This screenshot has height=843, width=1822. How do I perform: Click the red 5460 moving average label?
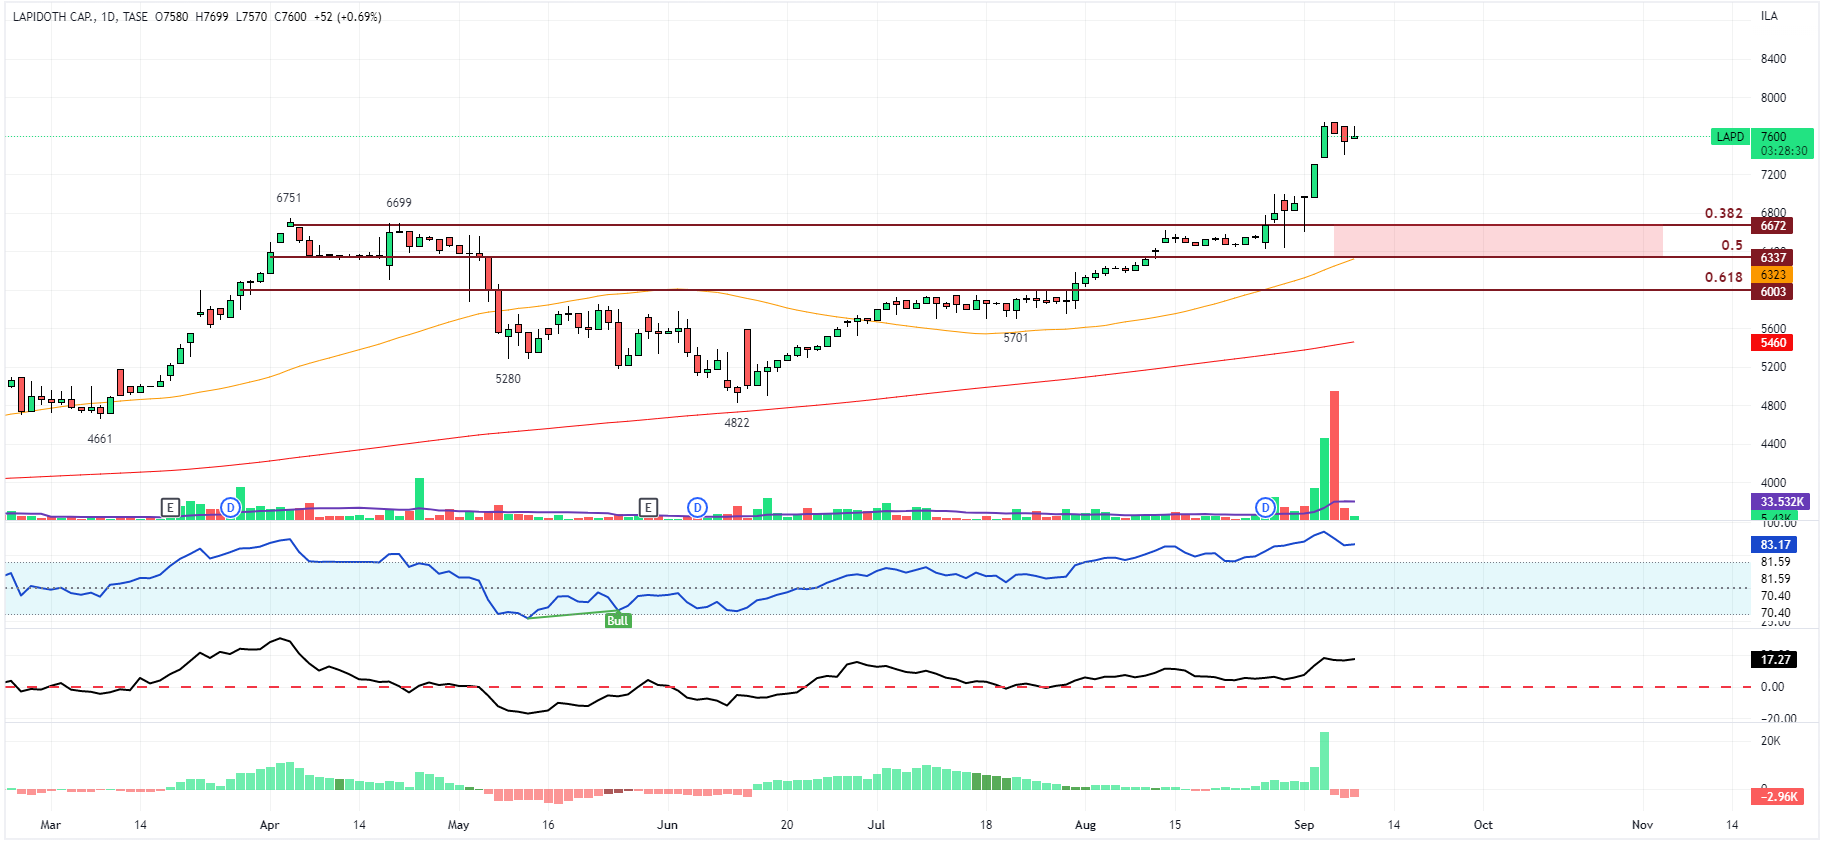coord(1772,343)
